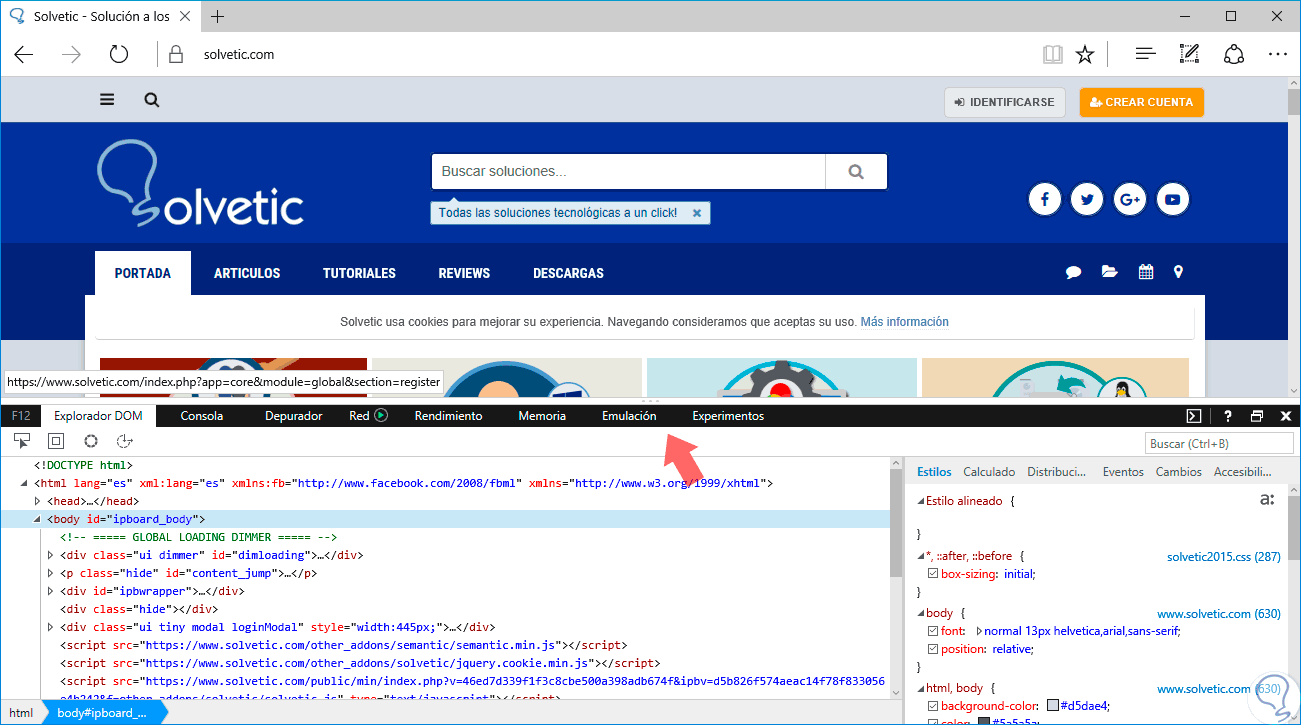Open the Edge more actions ellipsis menu
Image resolution: width=1301 pixels, height=725 pixels.
[1278, 55]
